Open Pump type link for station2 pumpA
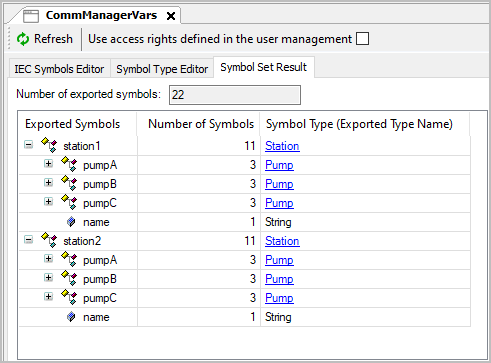 coord(279,260)
